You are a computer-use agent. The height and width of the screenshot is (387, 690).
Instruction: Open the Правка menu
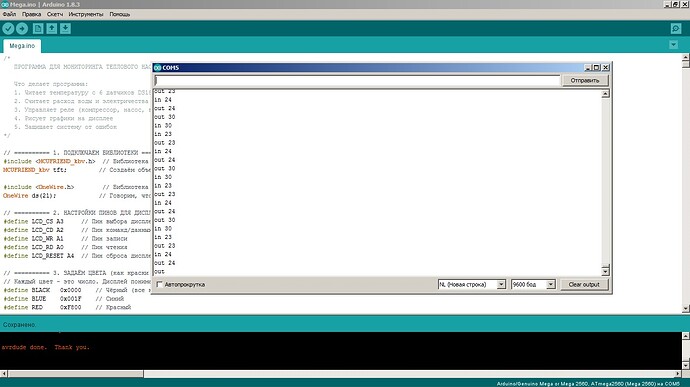tap(31, 14)
